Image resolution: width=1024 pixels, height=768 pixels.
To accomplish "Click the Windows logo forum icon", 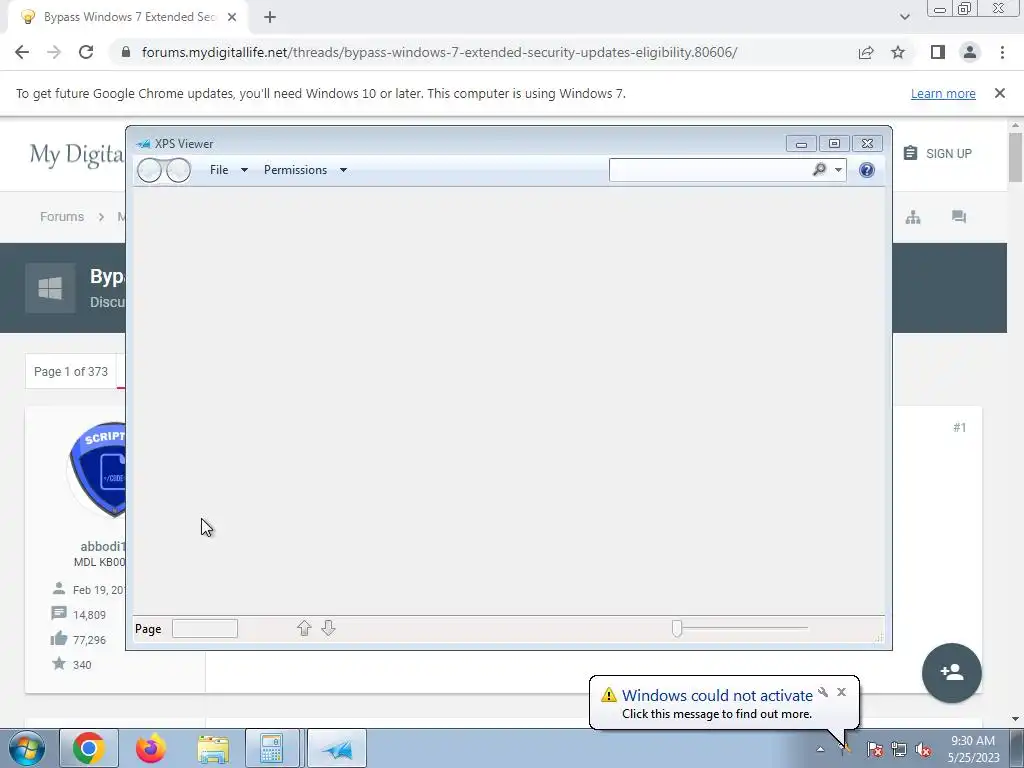I will (x=50, y=288).
